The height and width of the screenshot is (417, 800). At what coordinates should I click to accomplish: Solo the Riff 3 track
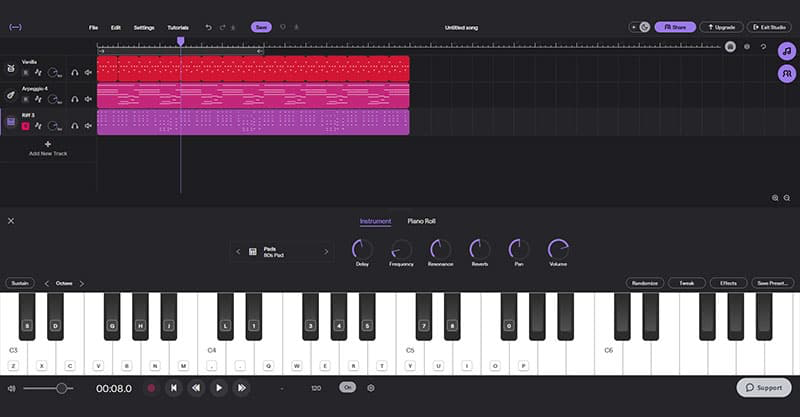pos(74,126)
